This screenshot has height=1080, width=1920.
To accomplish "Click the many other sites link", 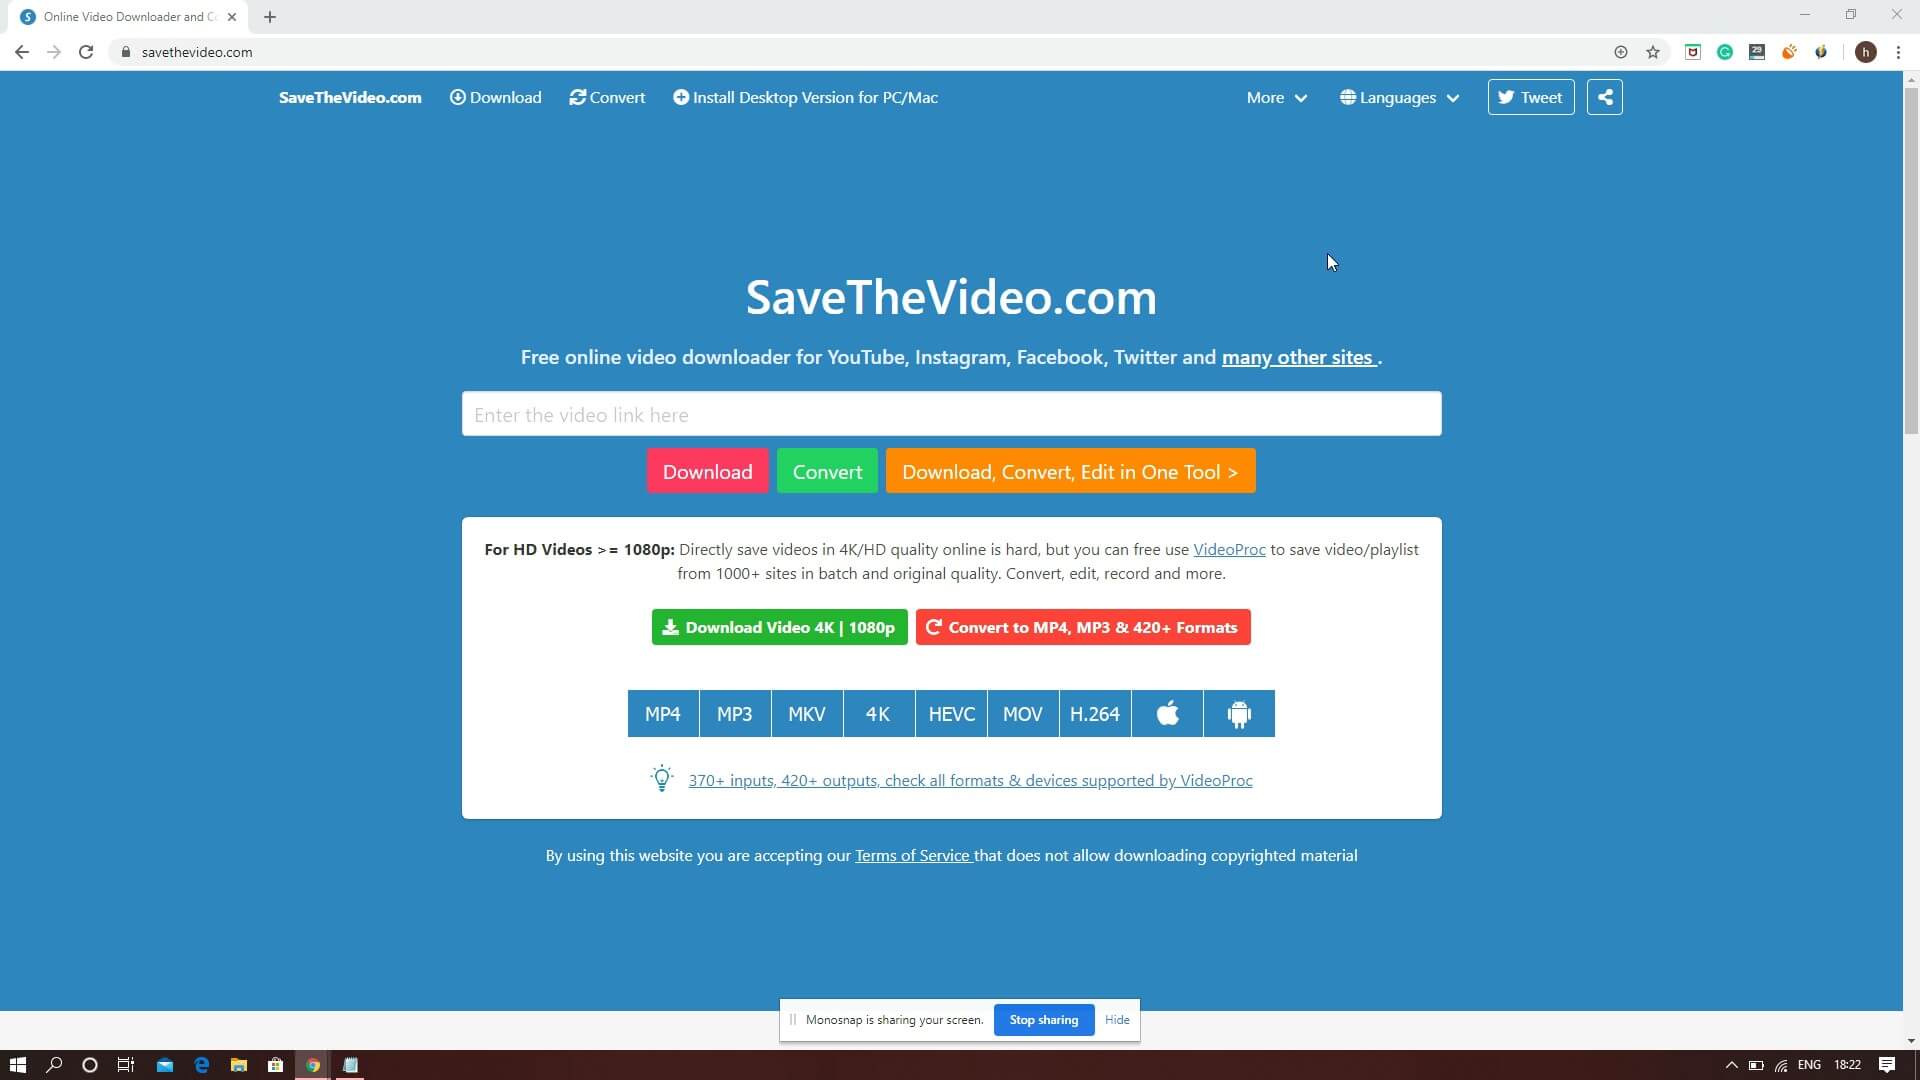I will coord(1298,356).
